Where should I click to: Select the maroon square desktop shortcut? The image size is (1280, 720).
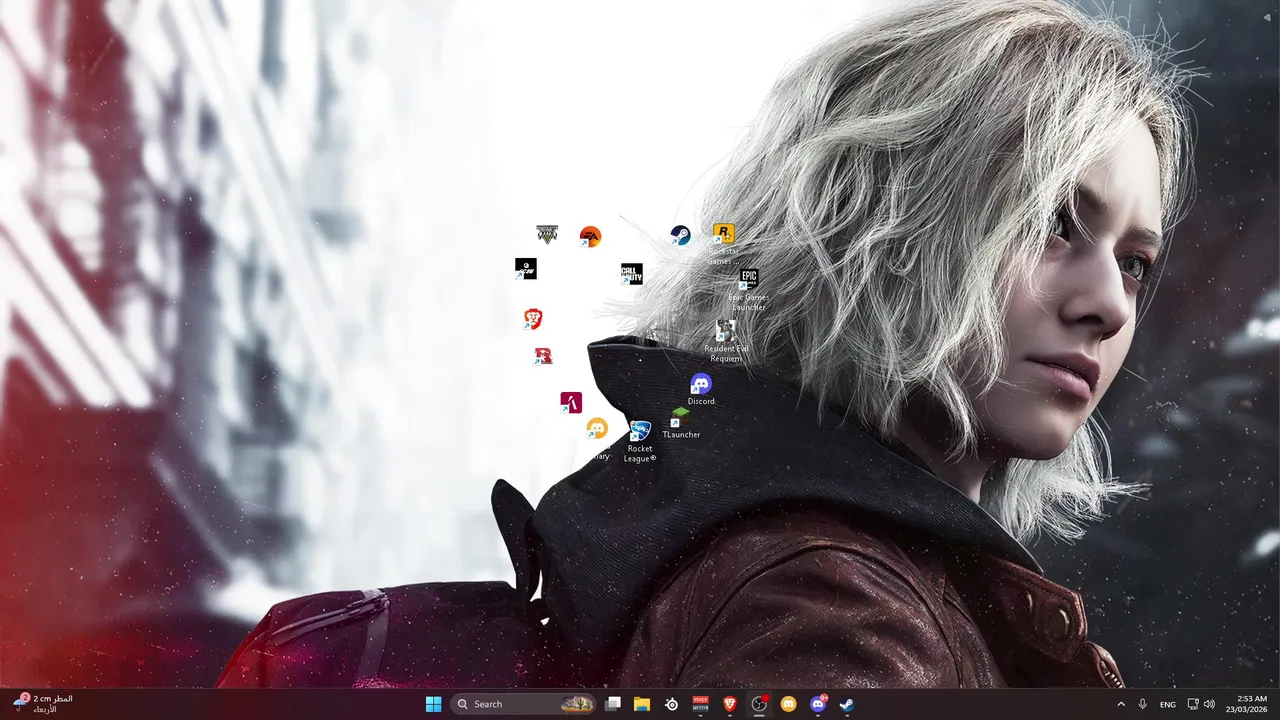coord(571,402)
